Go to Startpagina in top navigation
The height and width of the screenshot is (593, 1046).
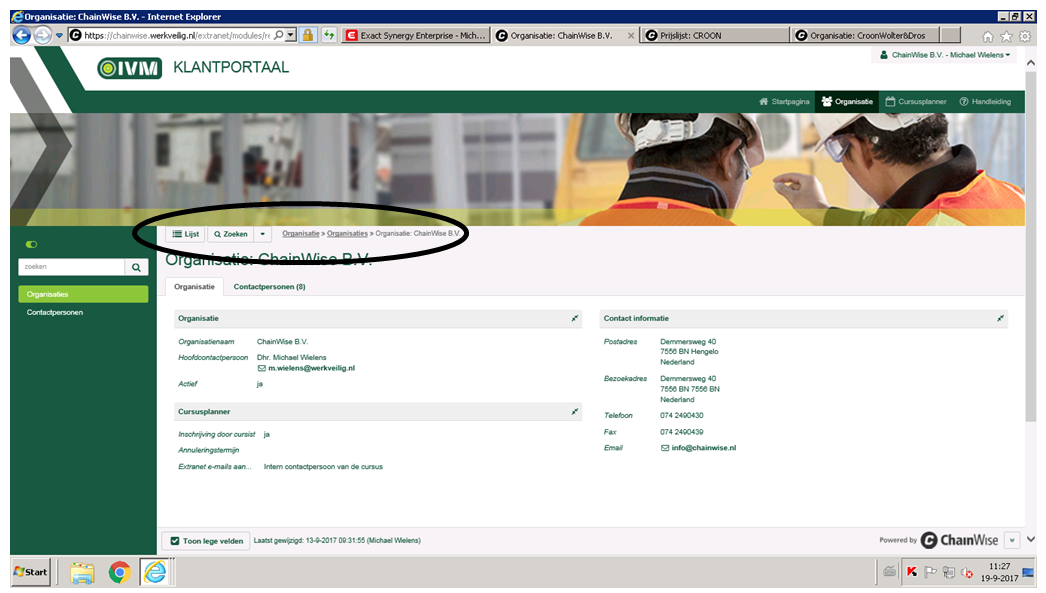[784, 101]
